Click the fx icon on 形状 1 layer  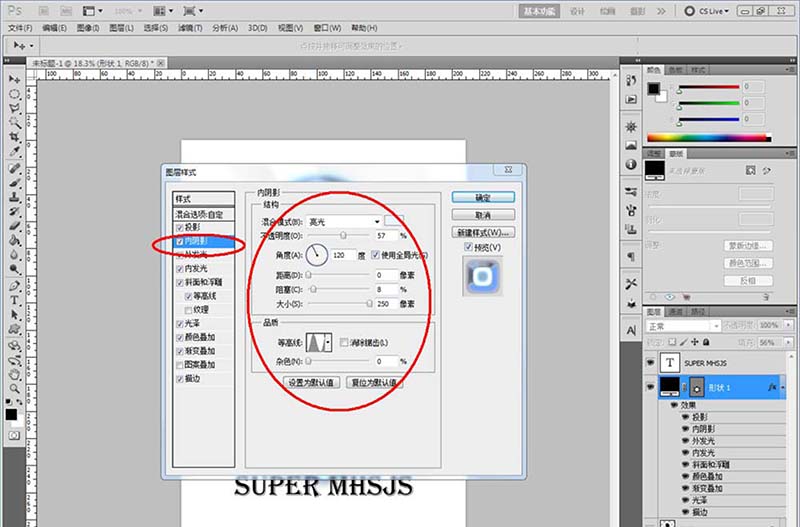coord(772,387)
